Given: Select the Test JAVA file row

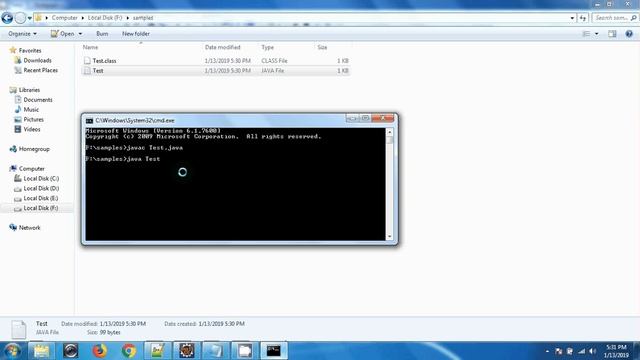Looking at the screenshot, I should tap(216, 71).
